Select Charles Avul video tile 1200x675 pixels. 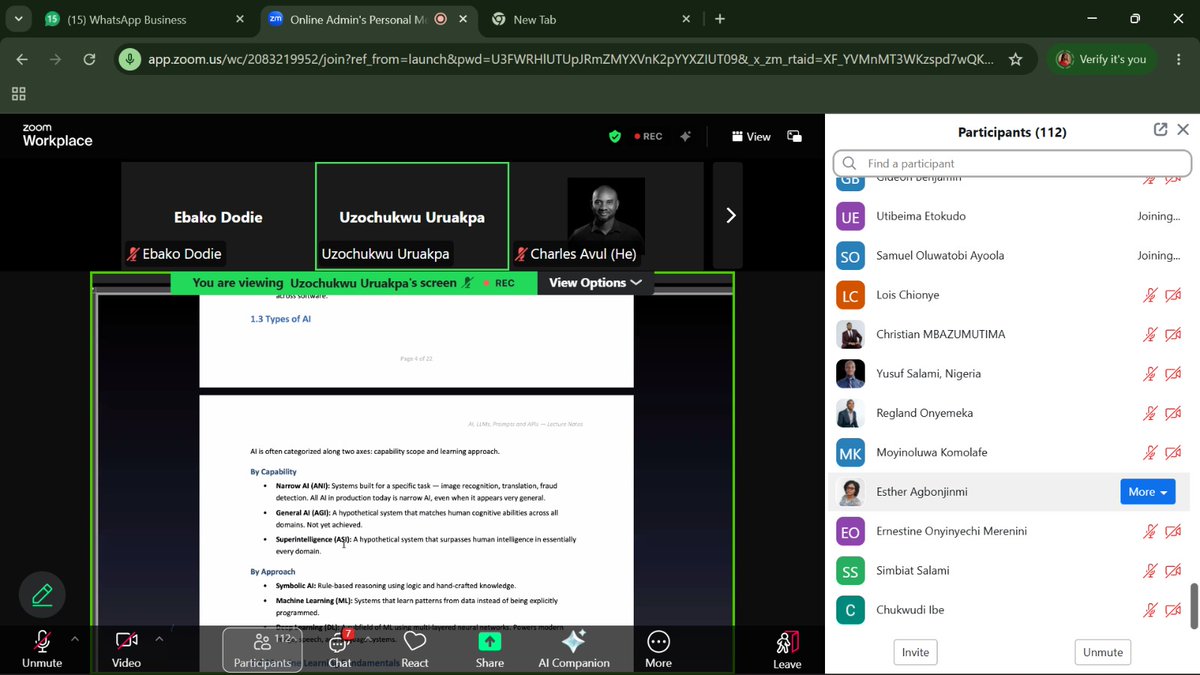[x=606, y=215]
